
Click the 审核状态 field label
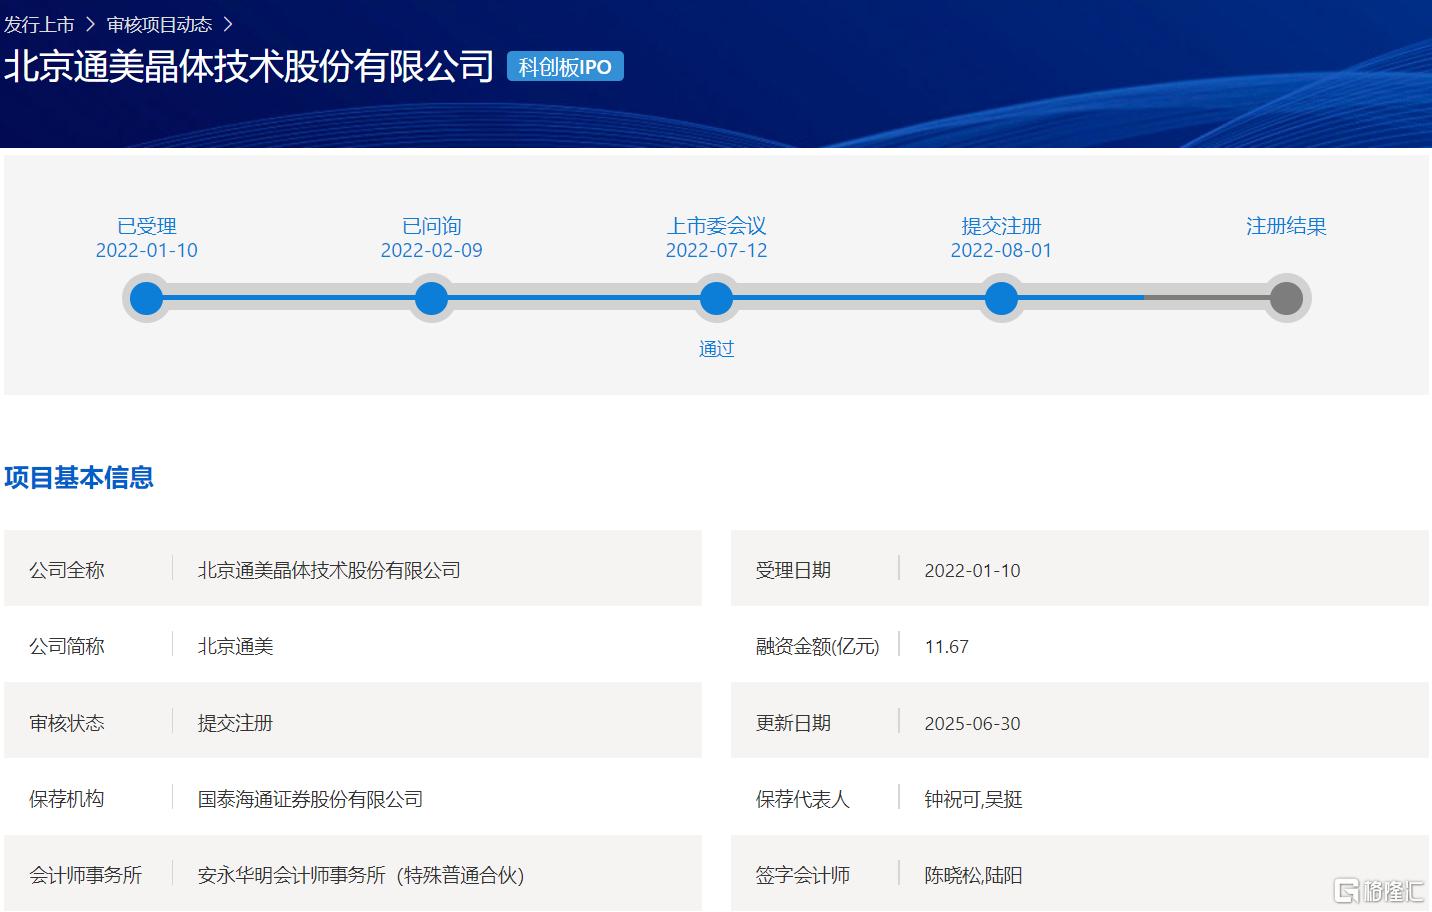click(x=67, y=723)
